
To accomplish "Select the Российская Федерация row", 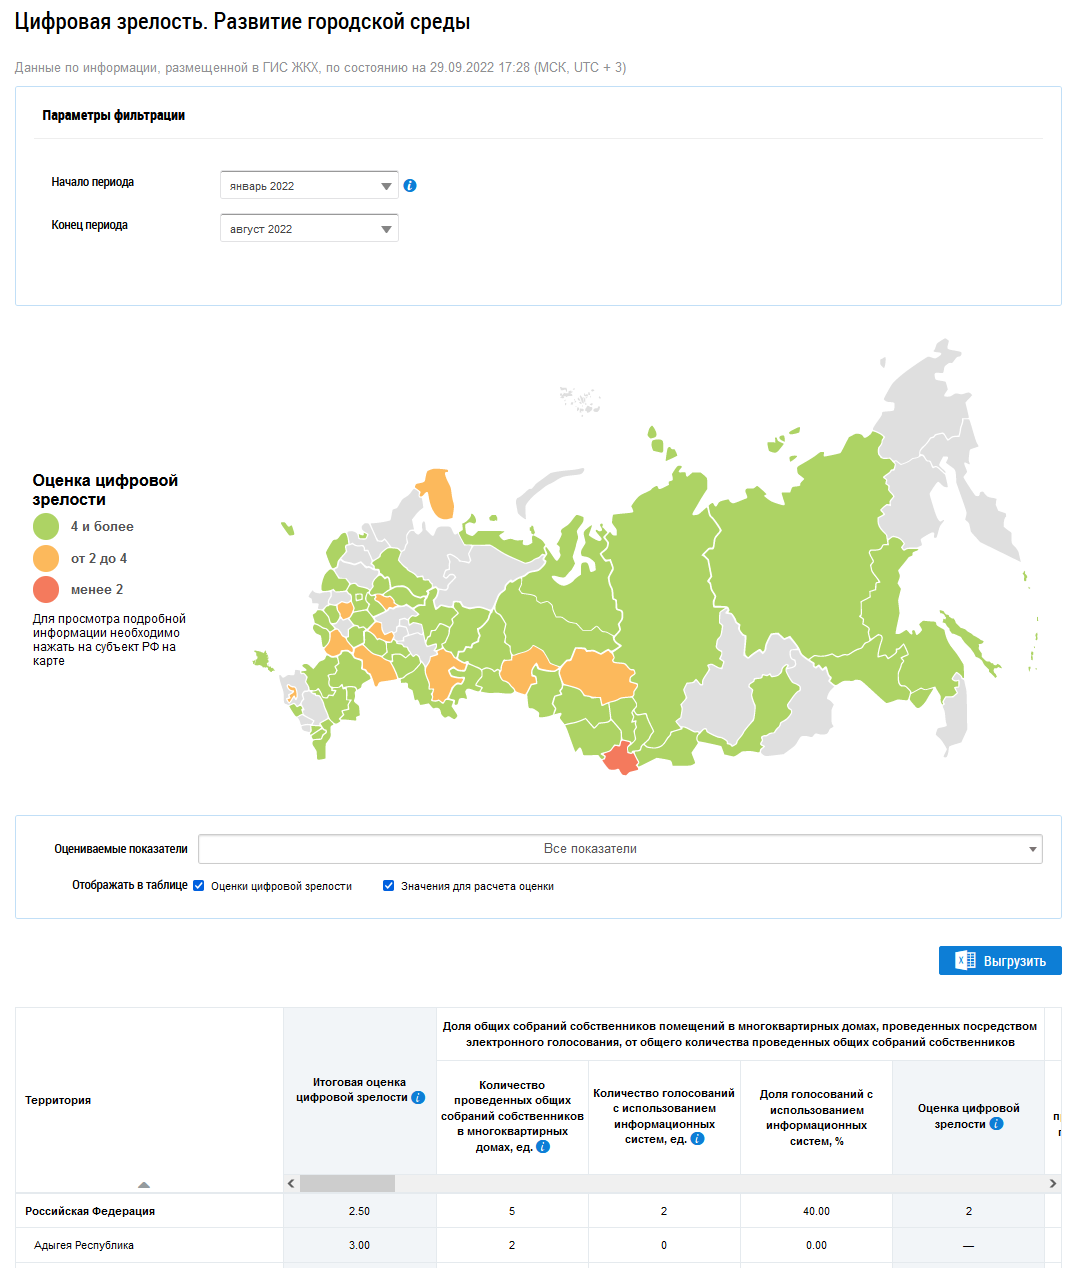I will (90, 1211).
